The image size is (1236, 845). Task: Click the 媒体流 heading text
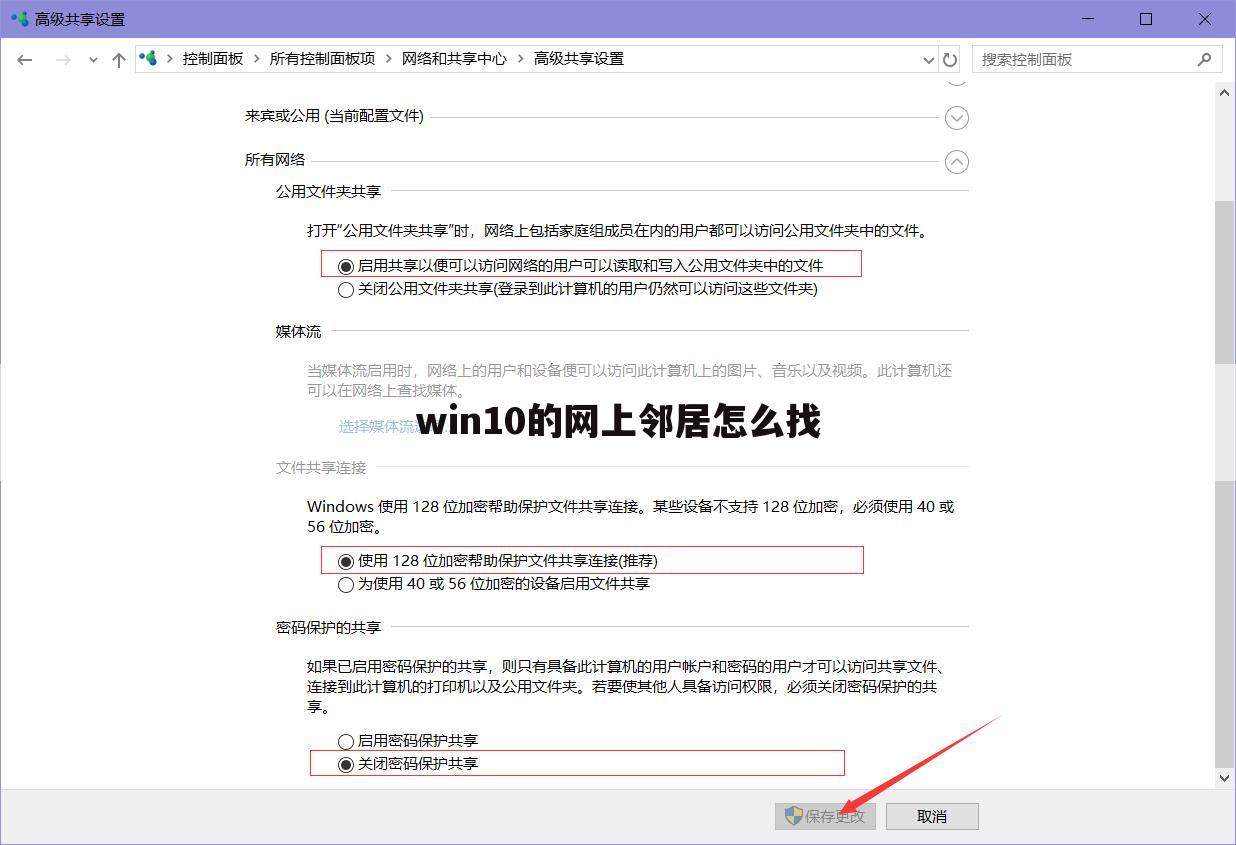click(x=298, y=331)
